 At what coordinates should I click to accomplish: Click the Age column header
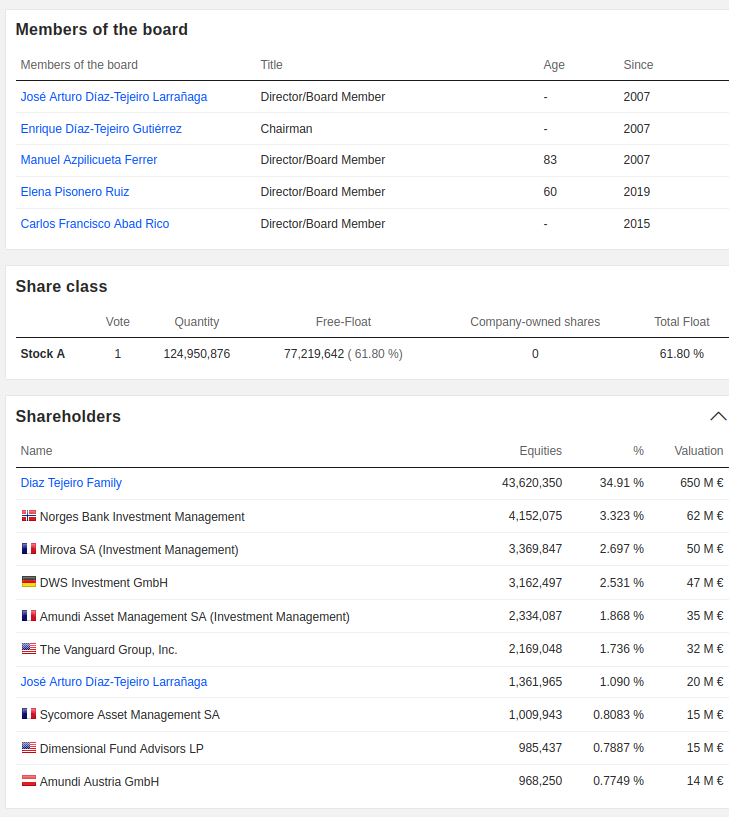pyautogui.click(x=554, y=65)
